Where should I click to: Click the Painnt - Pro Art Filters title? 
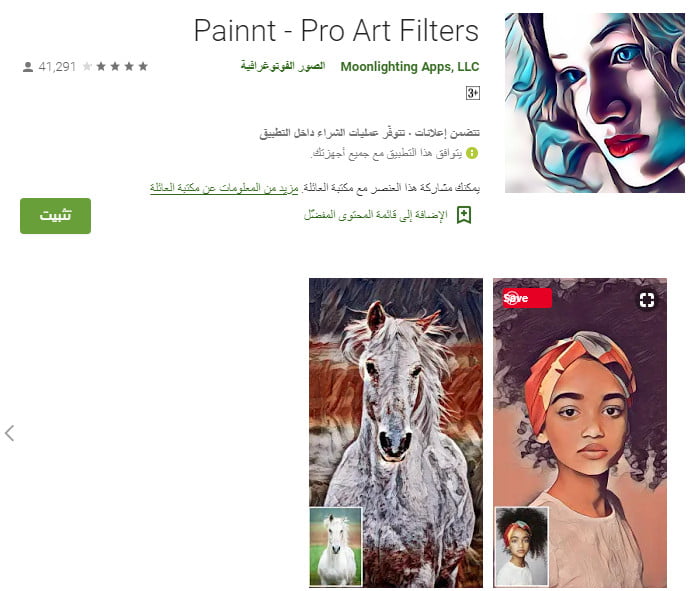pos(336,31)
